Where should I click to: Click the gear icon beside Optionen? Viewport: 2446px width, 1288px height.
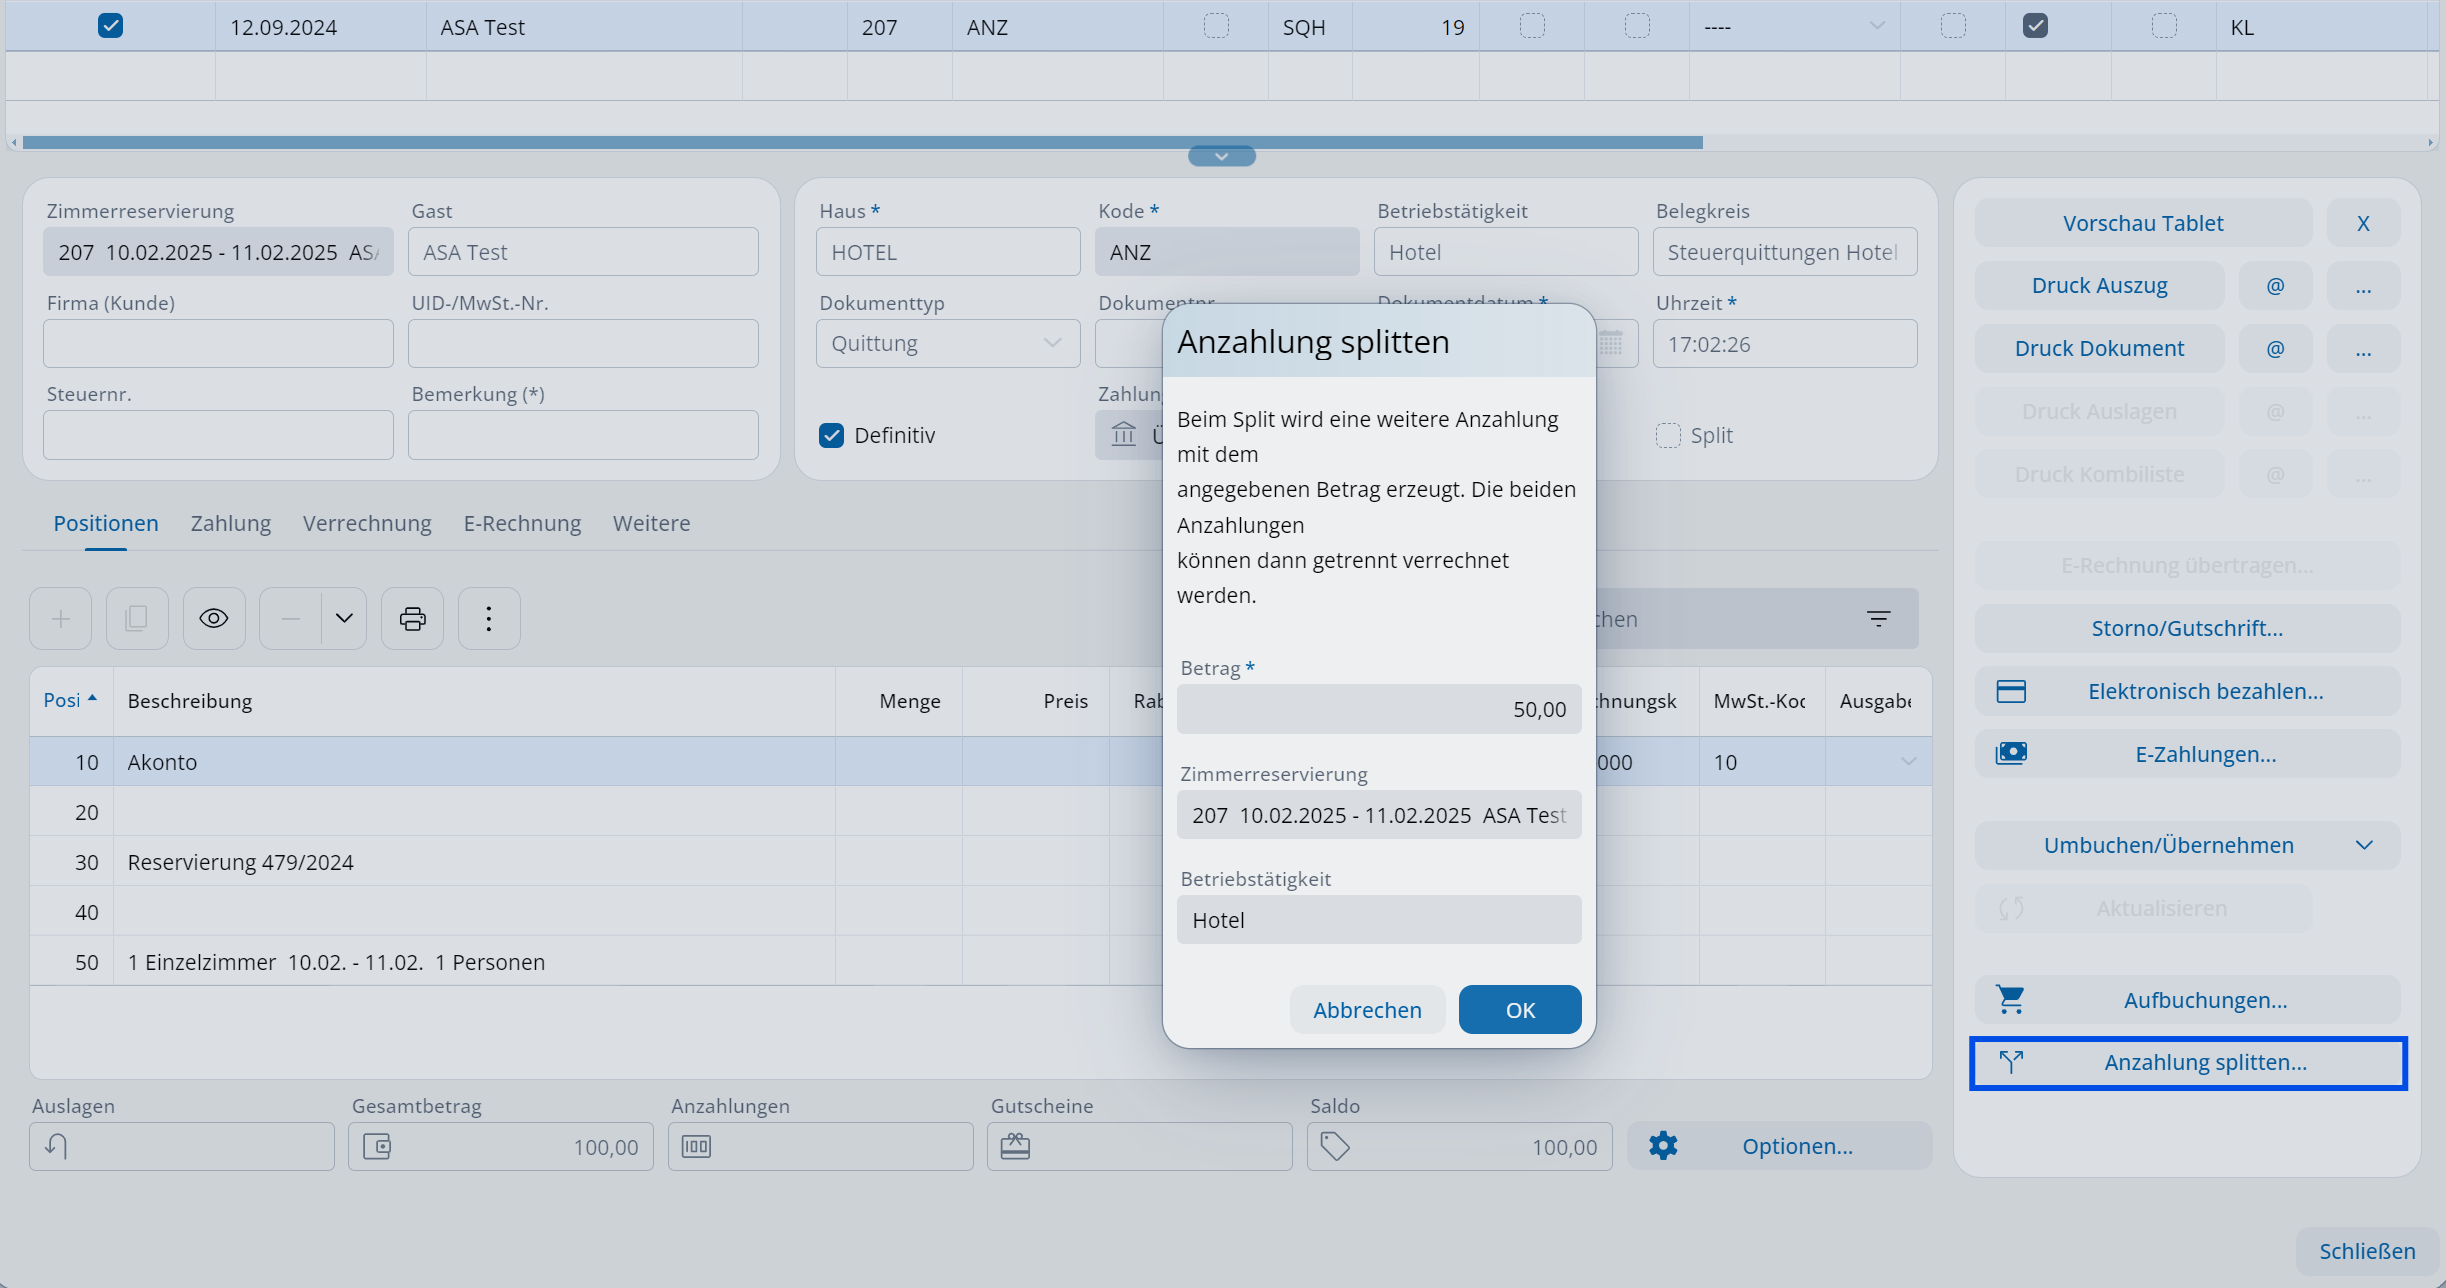point(1662,1146)
